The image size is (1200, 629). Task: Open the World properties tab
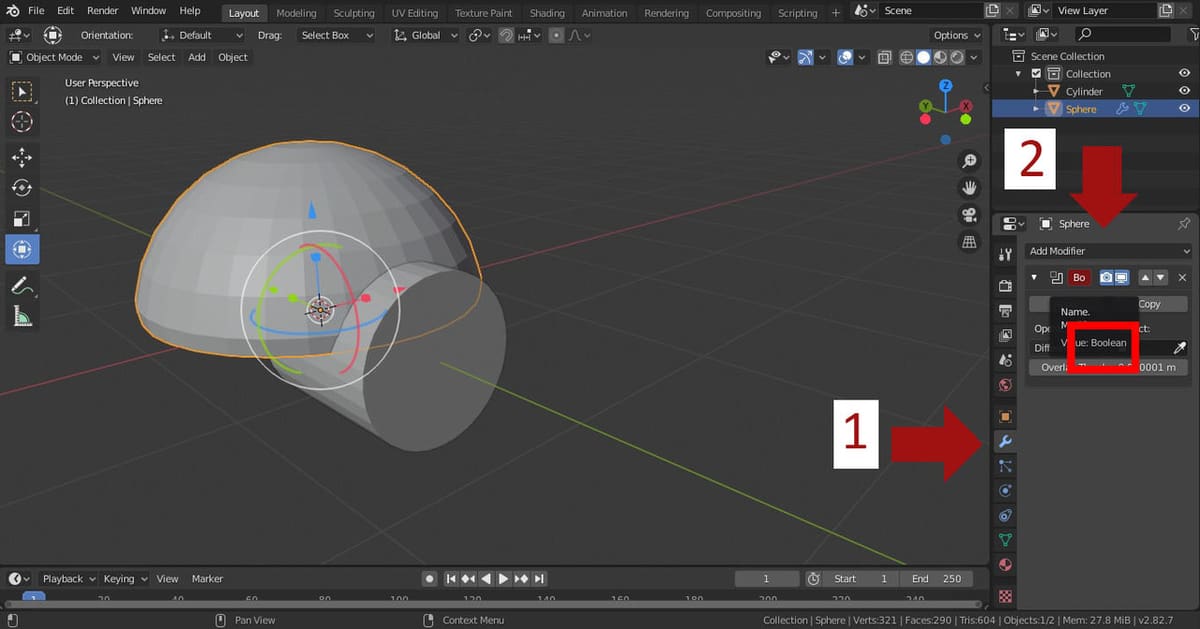coord(1006,384)
